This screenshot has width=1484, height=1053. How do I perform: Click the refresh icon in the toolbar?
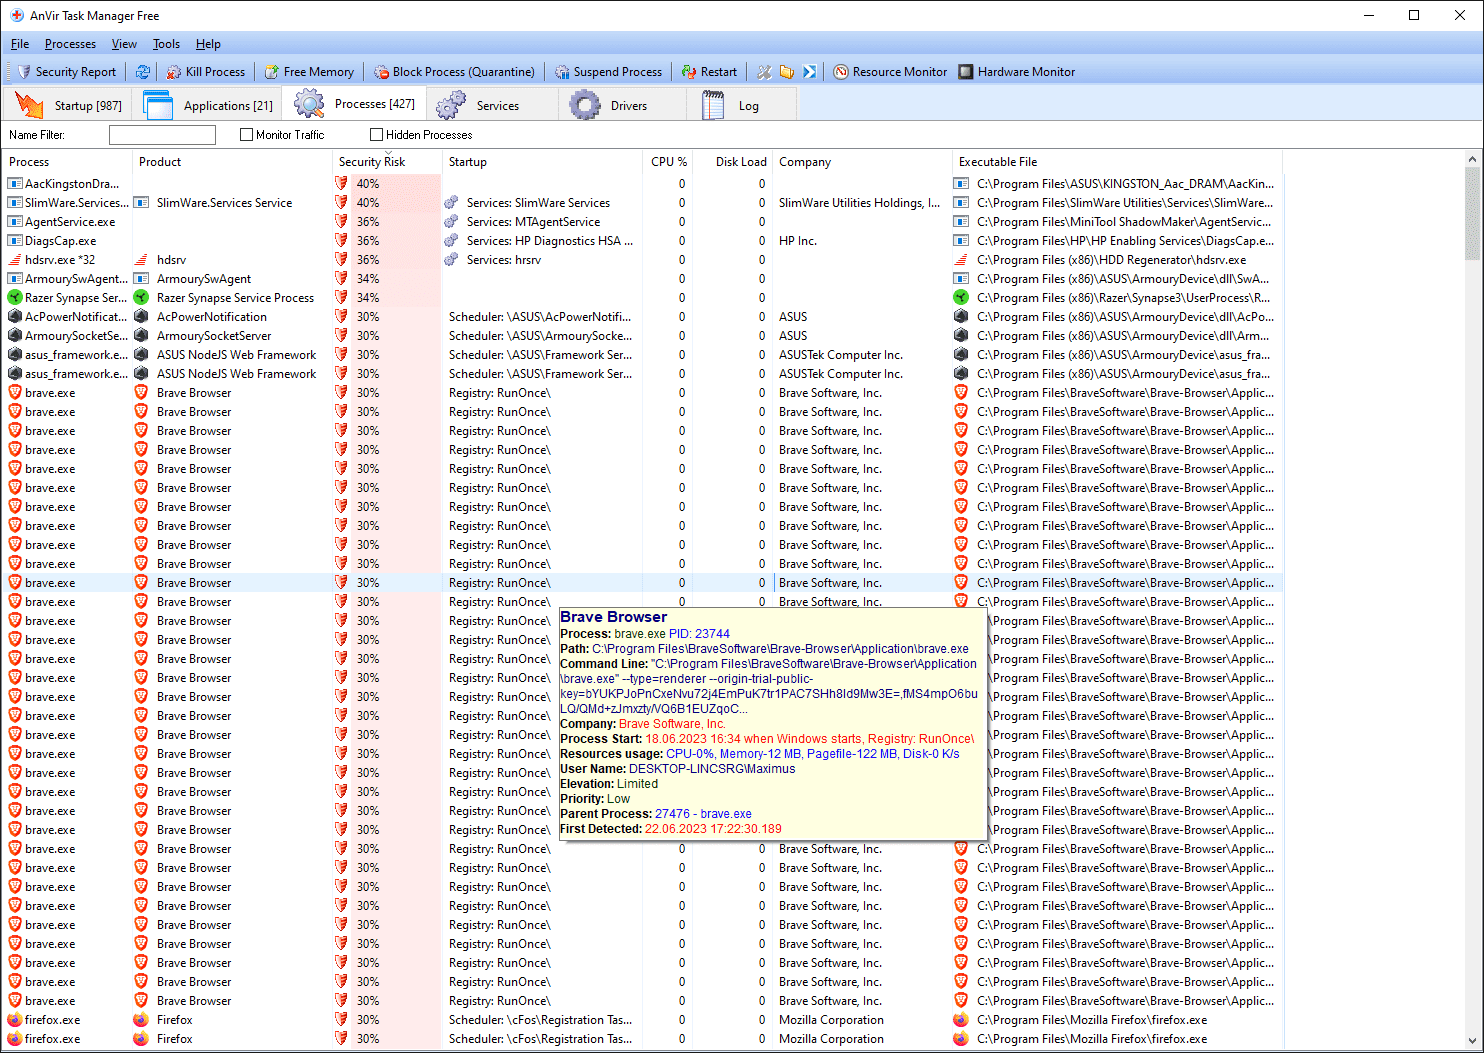point(143,72)
